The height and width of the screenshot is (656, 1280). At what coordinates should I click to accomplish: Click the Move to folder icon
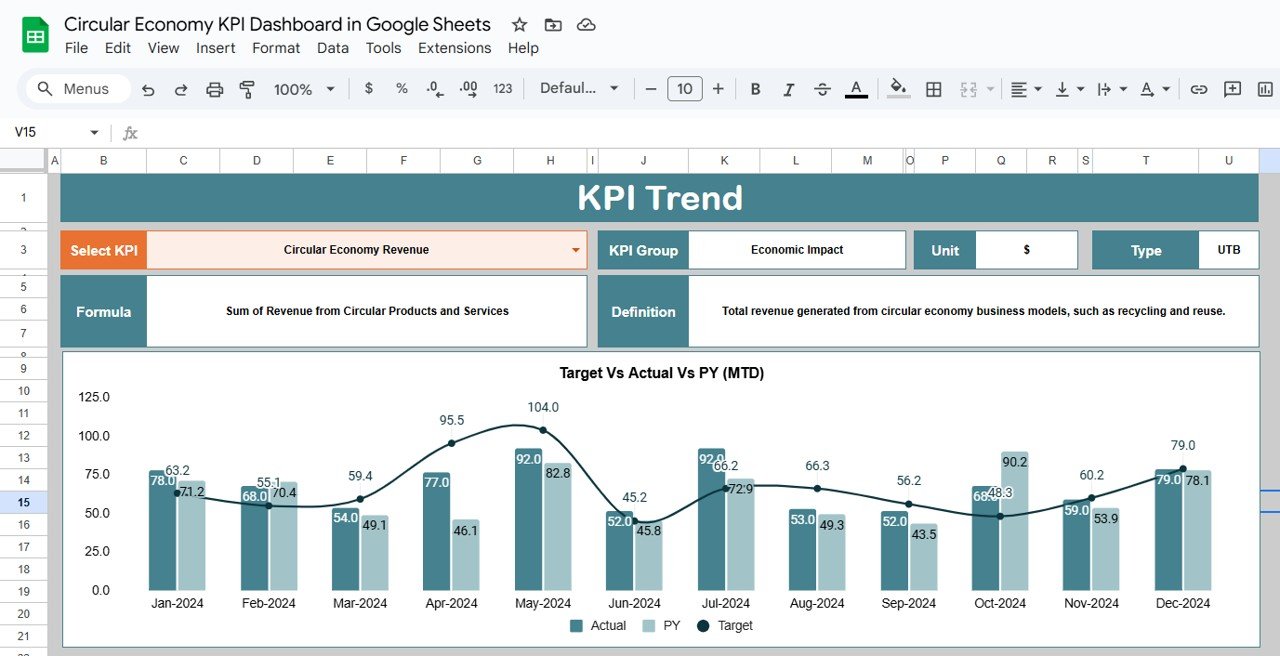553,25
